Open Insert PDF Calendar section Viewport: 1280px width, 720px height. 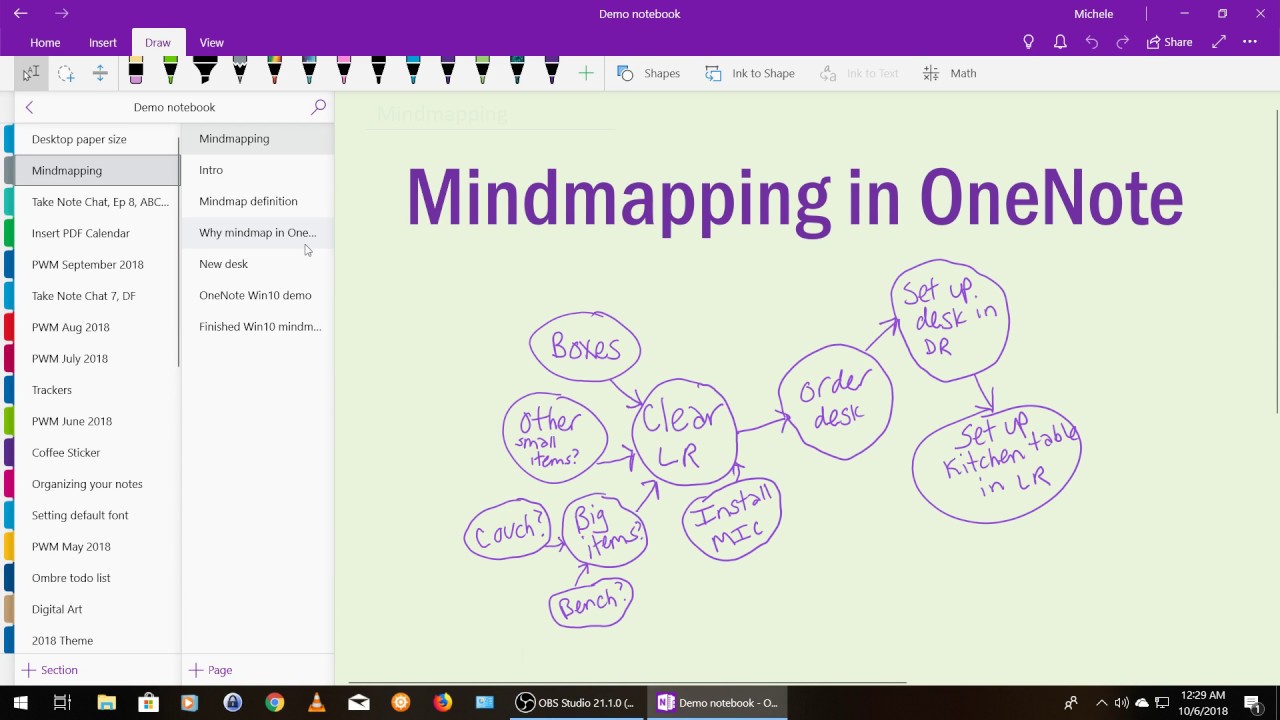96,233
